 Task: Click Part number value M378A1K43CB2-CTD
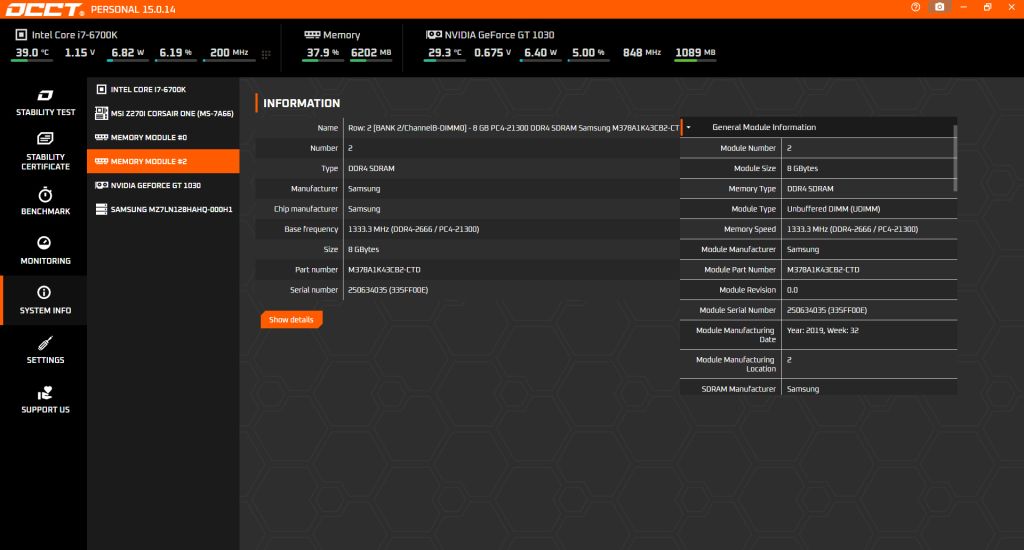(x=384, y=270)
